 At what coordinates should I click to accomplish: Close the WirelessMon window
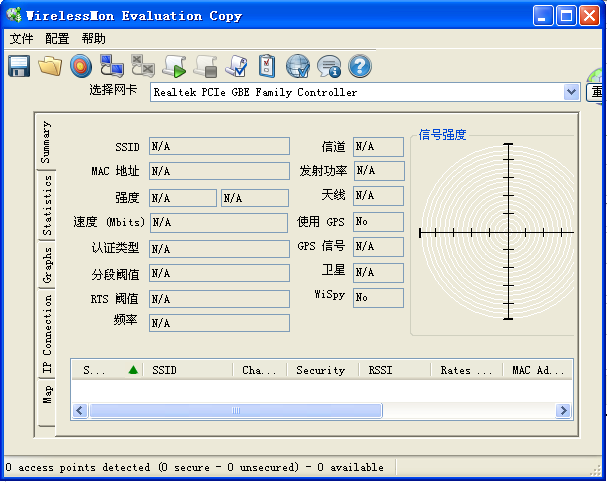click(x=589, y=16)
